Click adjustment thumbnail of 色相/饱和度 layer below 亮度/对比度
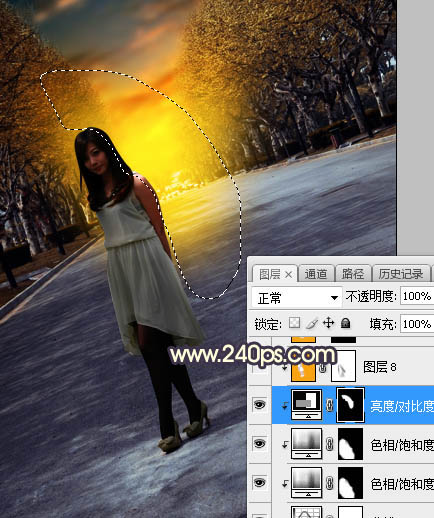 click(x=307, y=444)
